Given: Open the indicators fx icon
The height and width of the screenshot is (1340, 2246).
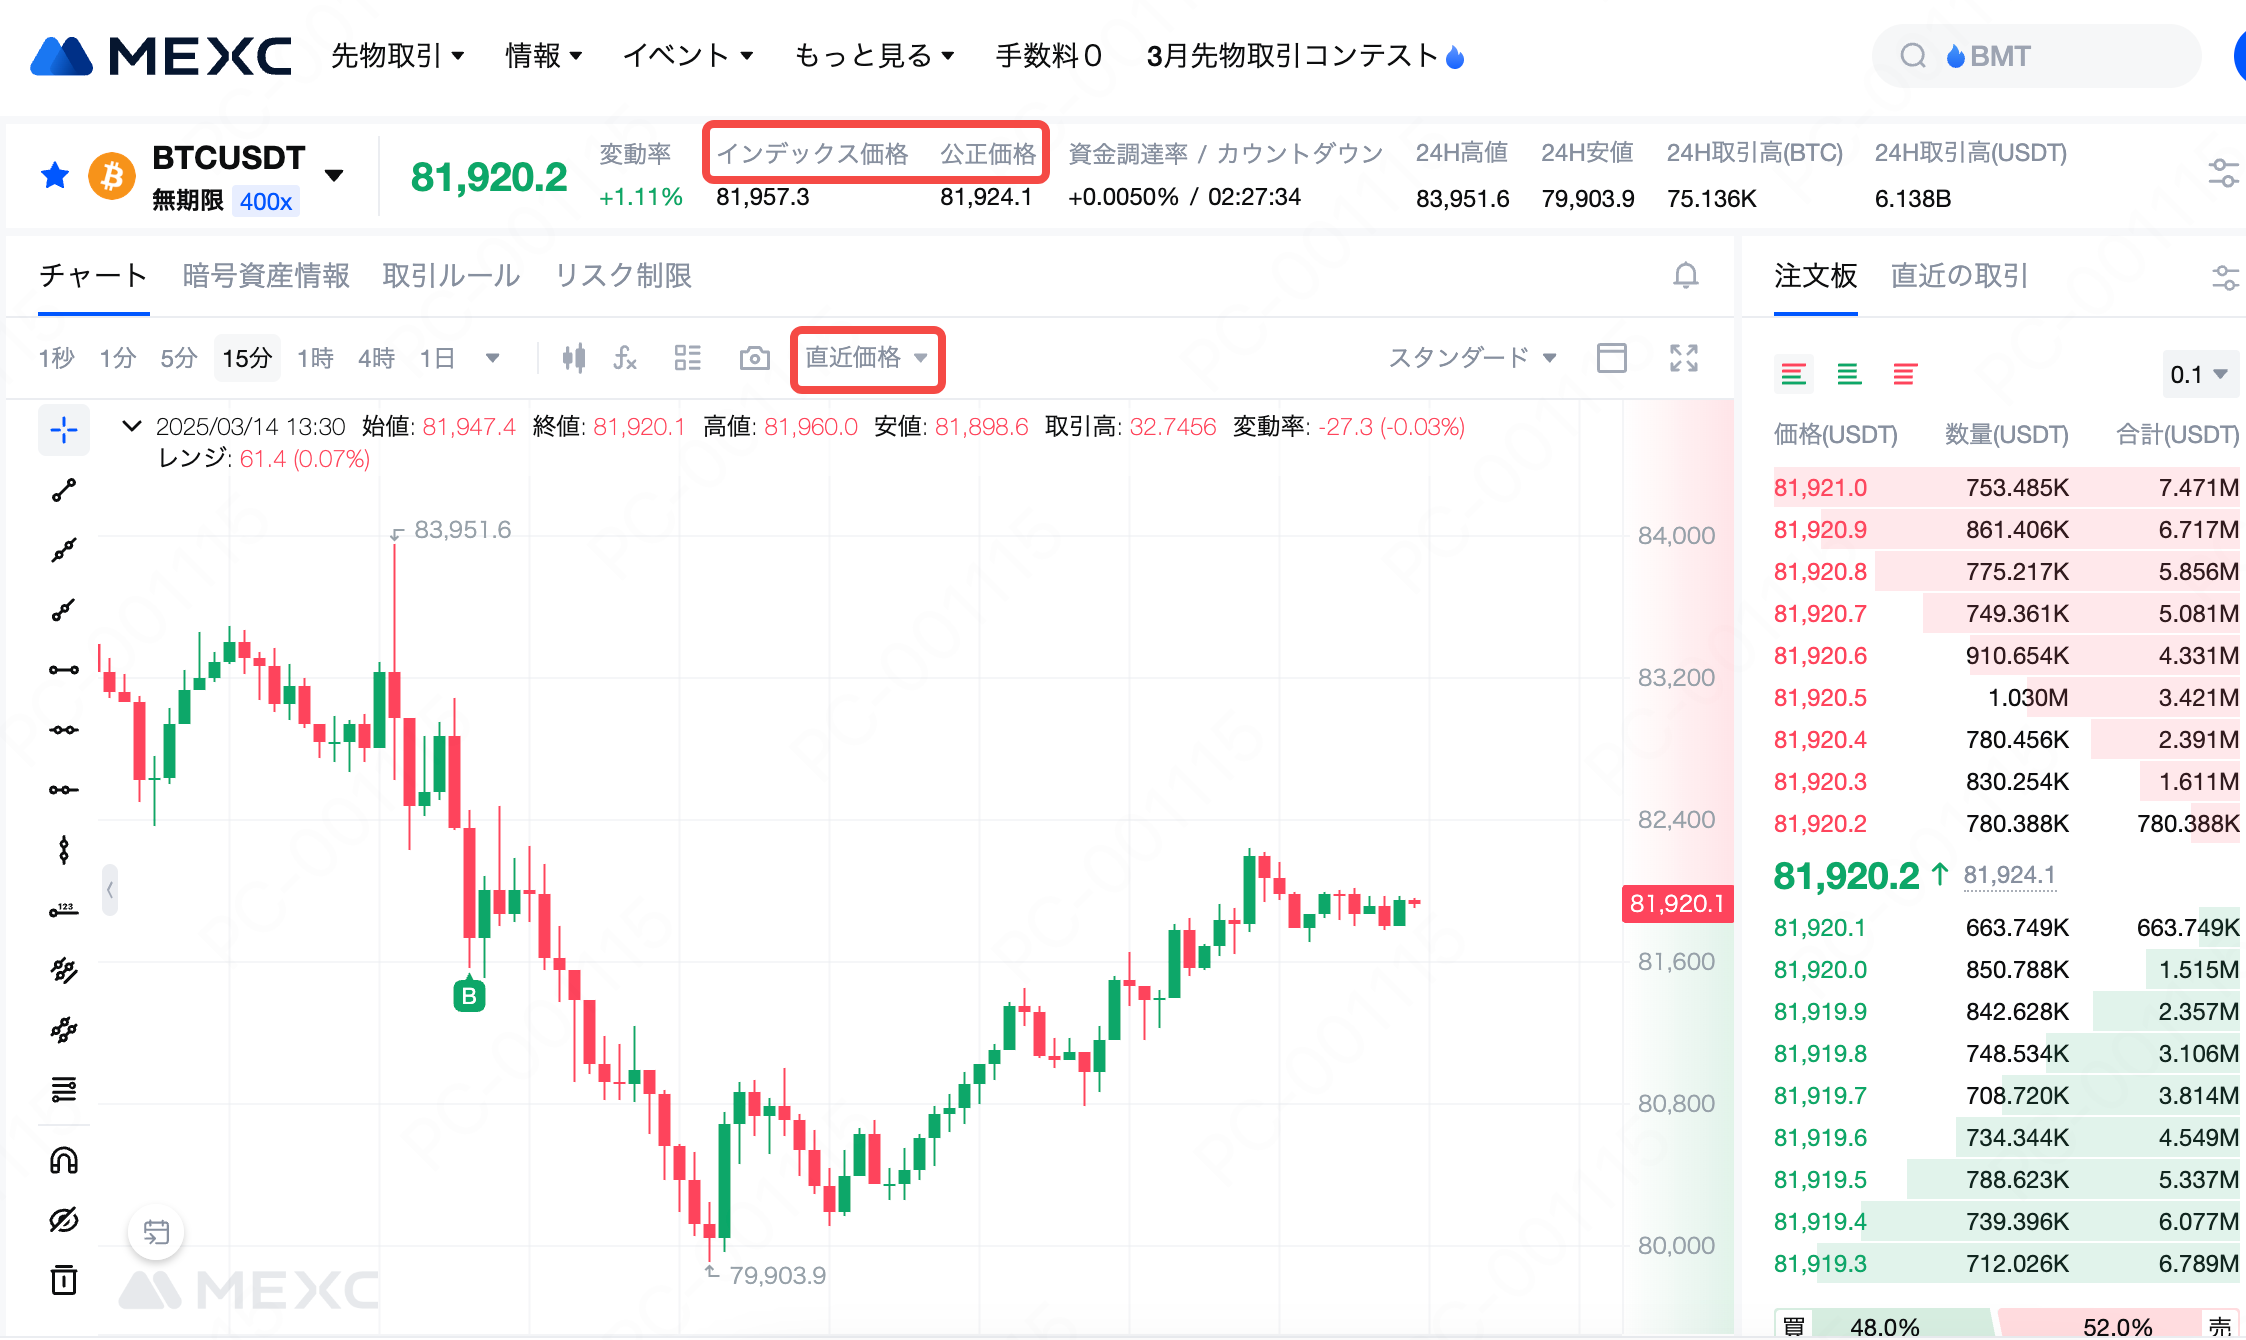Looking at the screenshot, I should [x=625, y=358].
